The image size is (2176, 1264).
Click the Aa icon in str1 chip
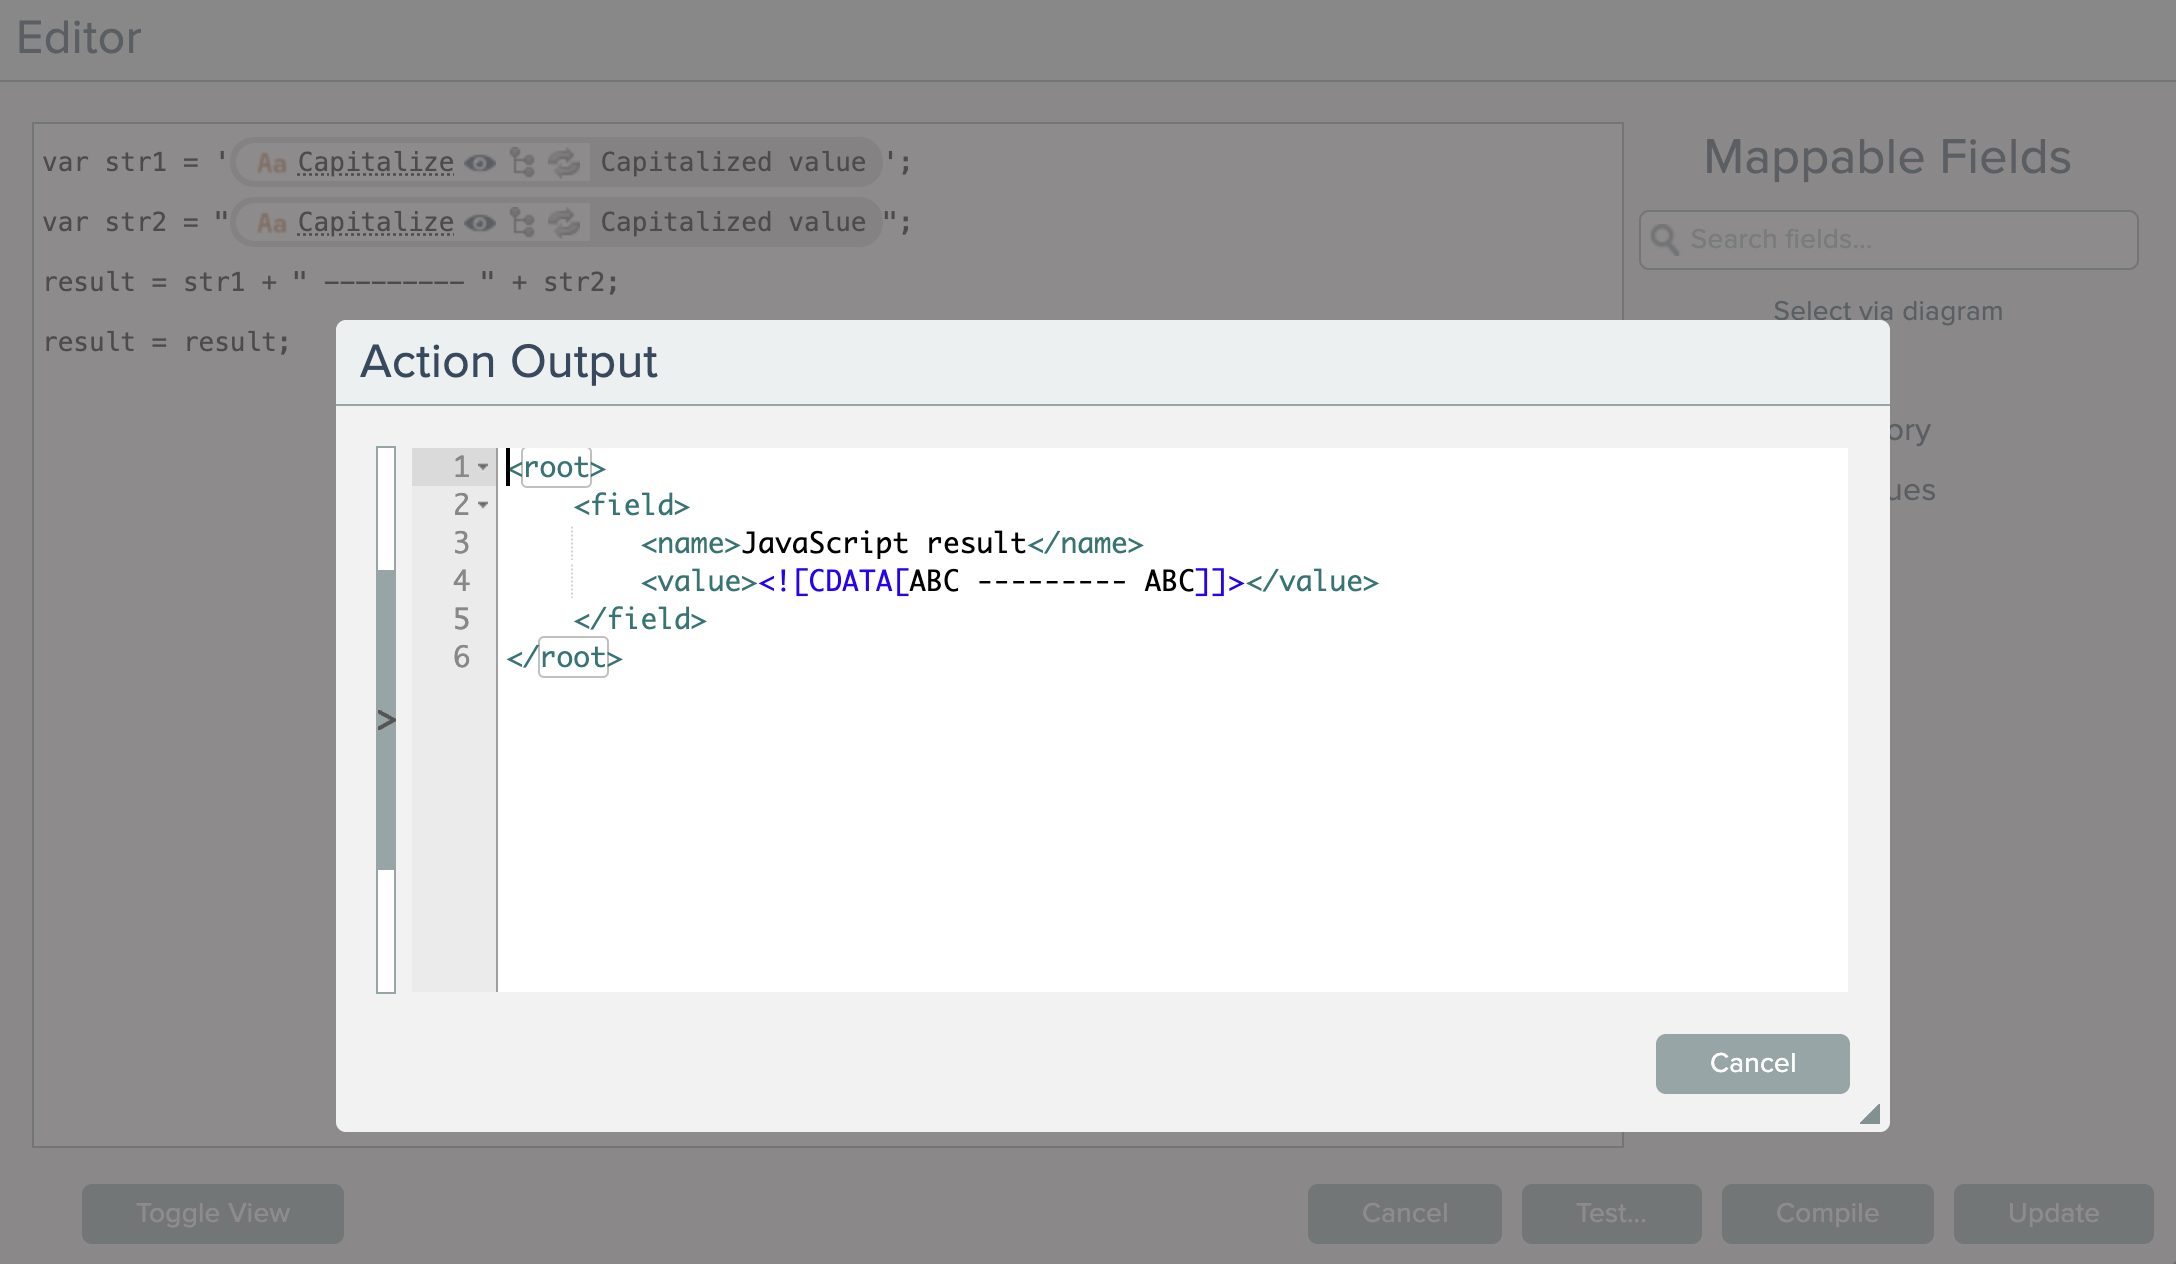[271, 163]
